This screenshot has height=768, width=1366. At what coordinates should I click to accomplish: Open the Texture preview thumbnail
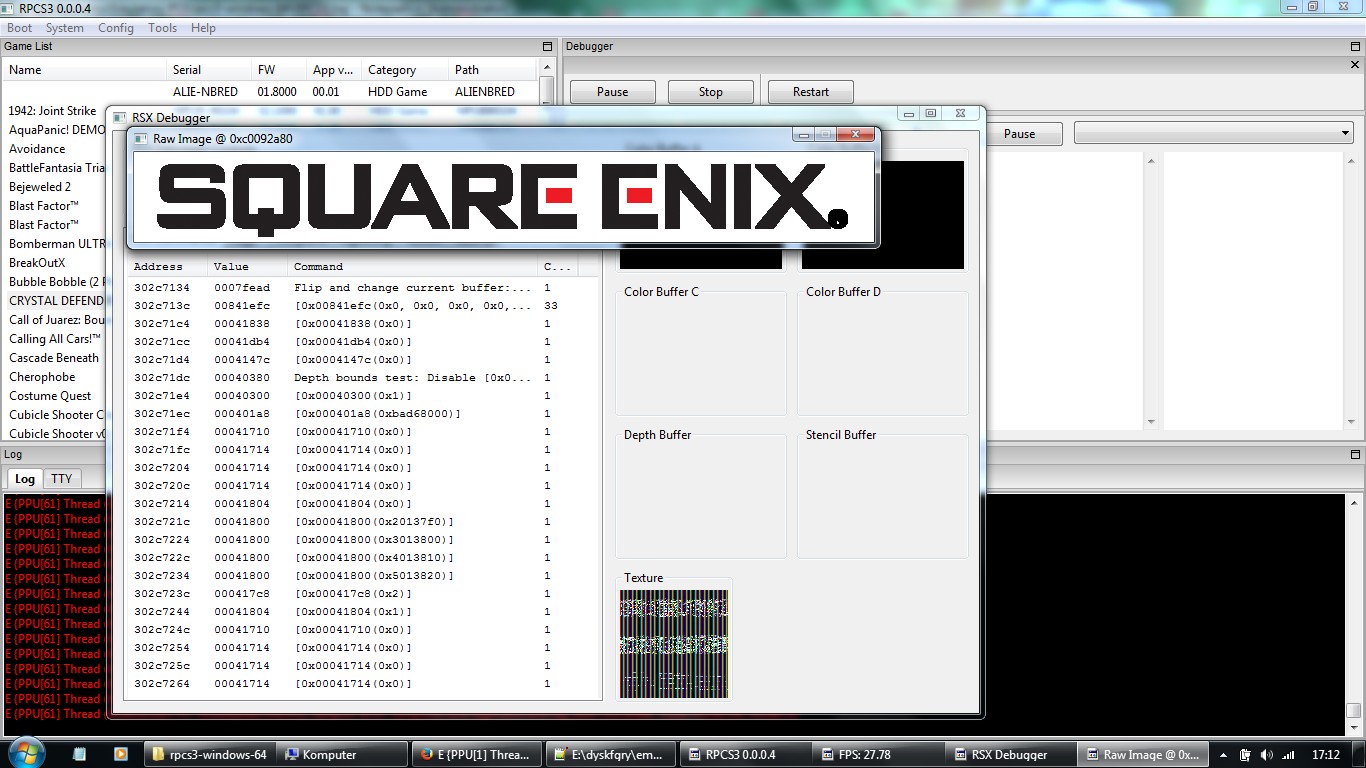(673, 643)
